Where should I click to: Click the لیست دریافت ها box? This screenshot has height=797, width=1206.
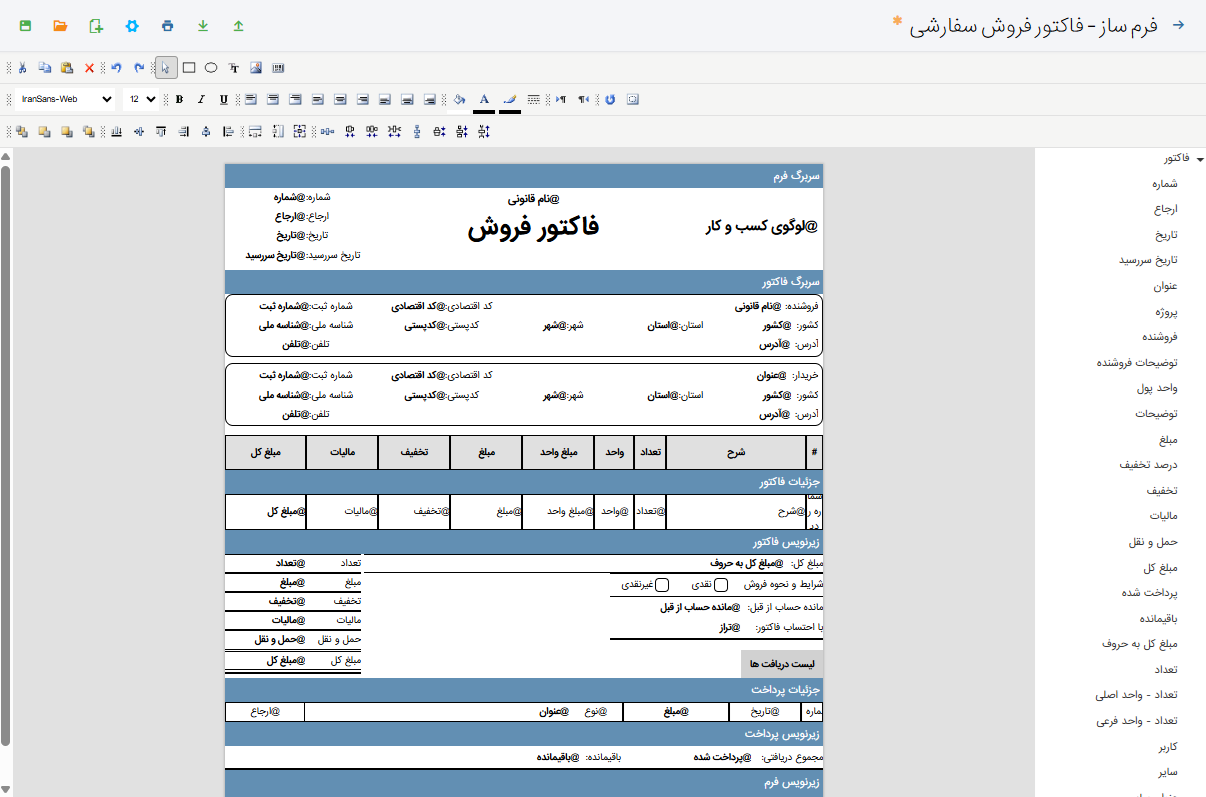point(781,663)
